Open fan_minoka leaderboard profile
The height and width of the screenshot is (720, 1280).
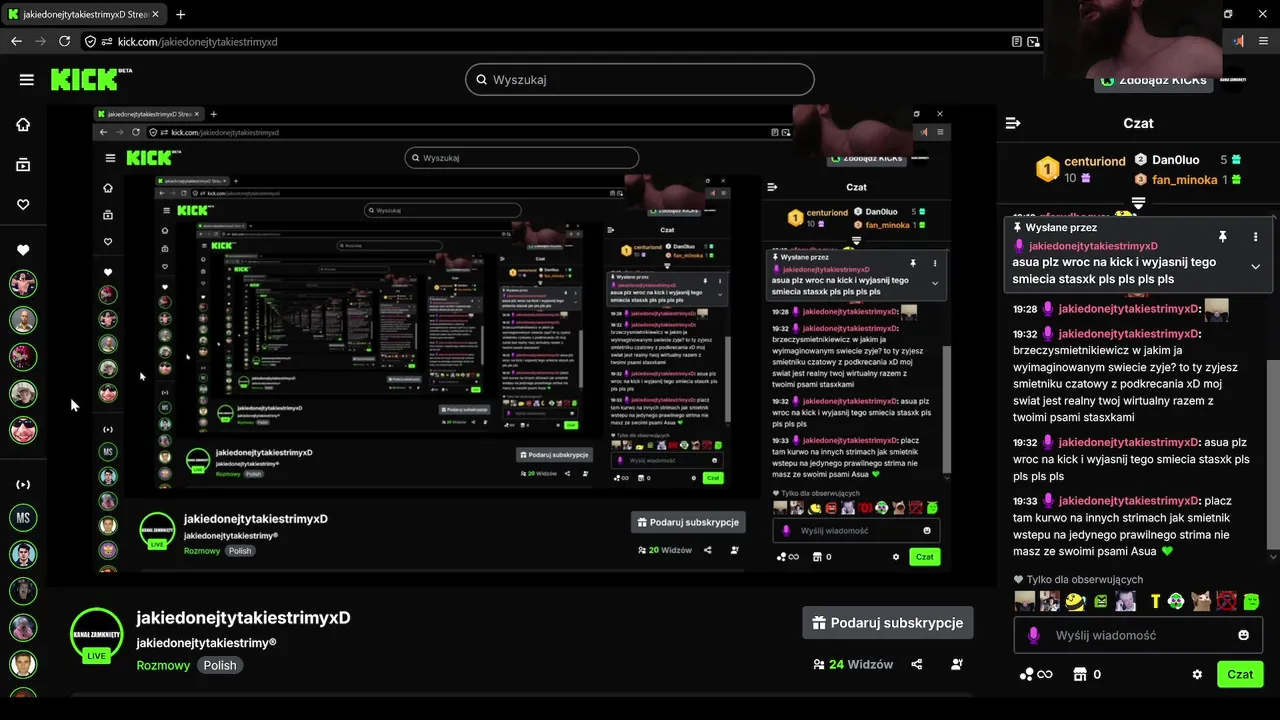(1184, 180)
